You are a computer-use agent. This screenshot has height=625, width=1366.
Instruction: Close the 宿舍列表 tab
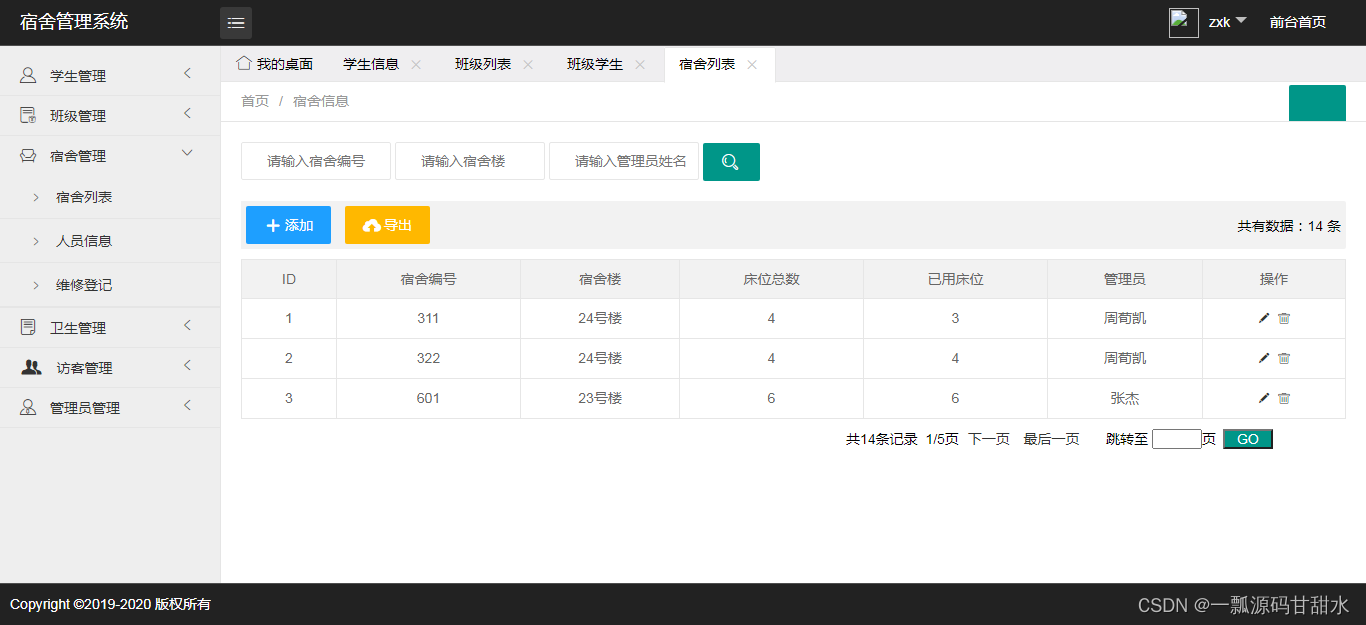(752, 64)
